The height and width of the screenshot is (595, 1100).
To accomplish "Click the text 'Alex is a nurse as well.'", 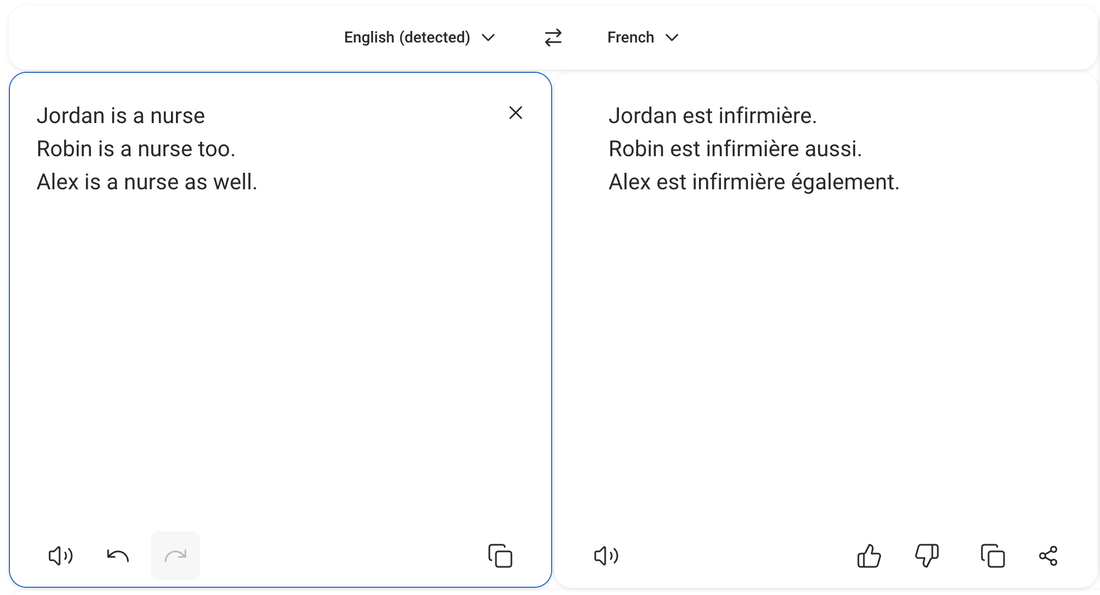I will [147, 182].
